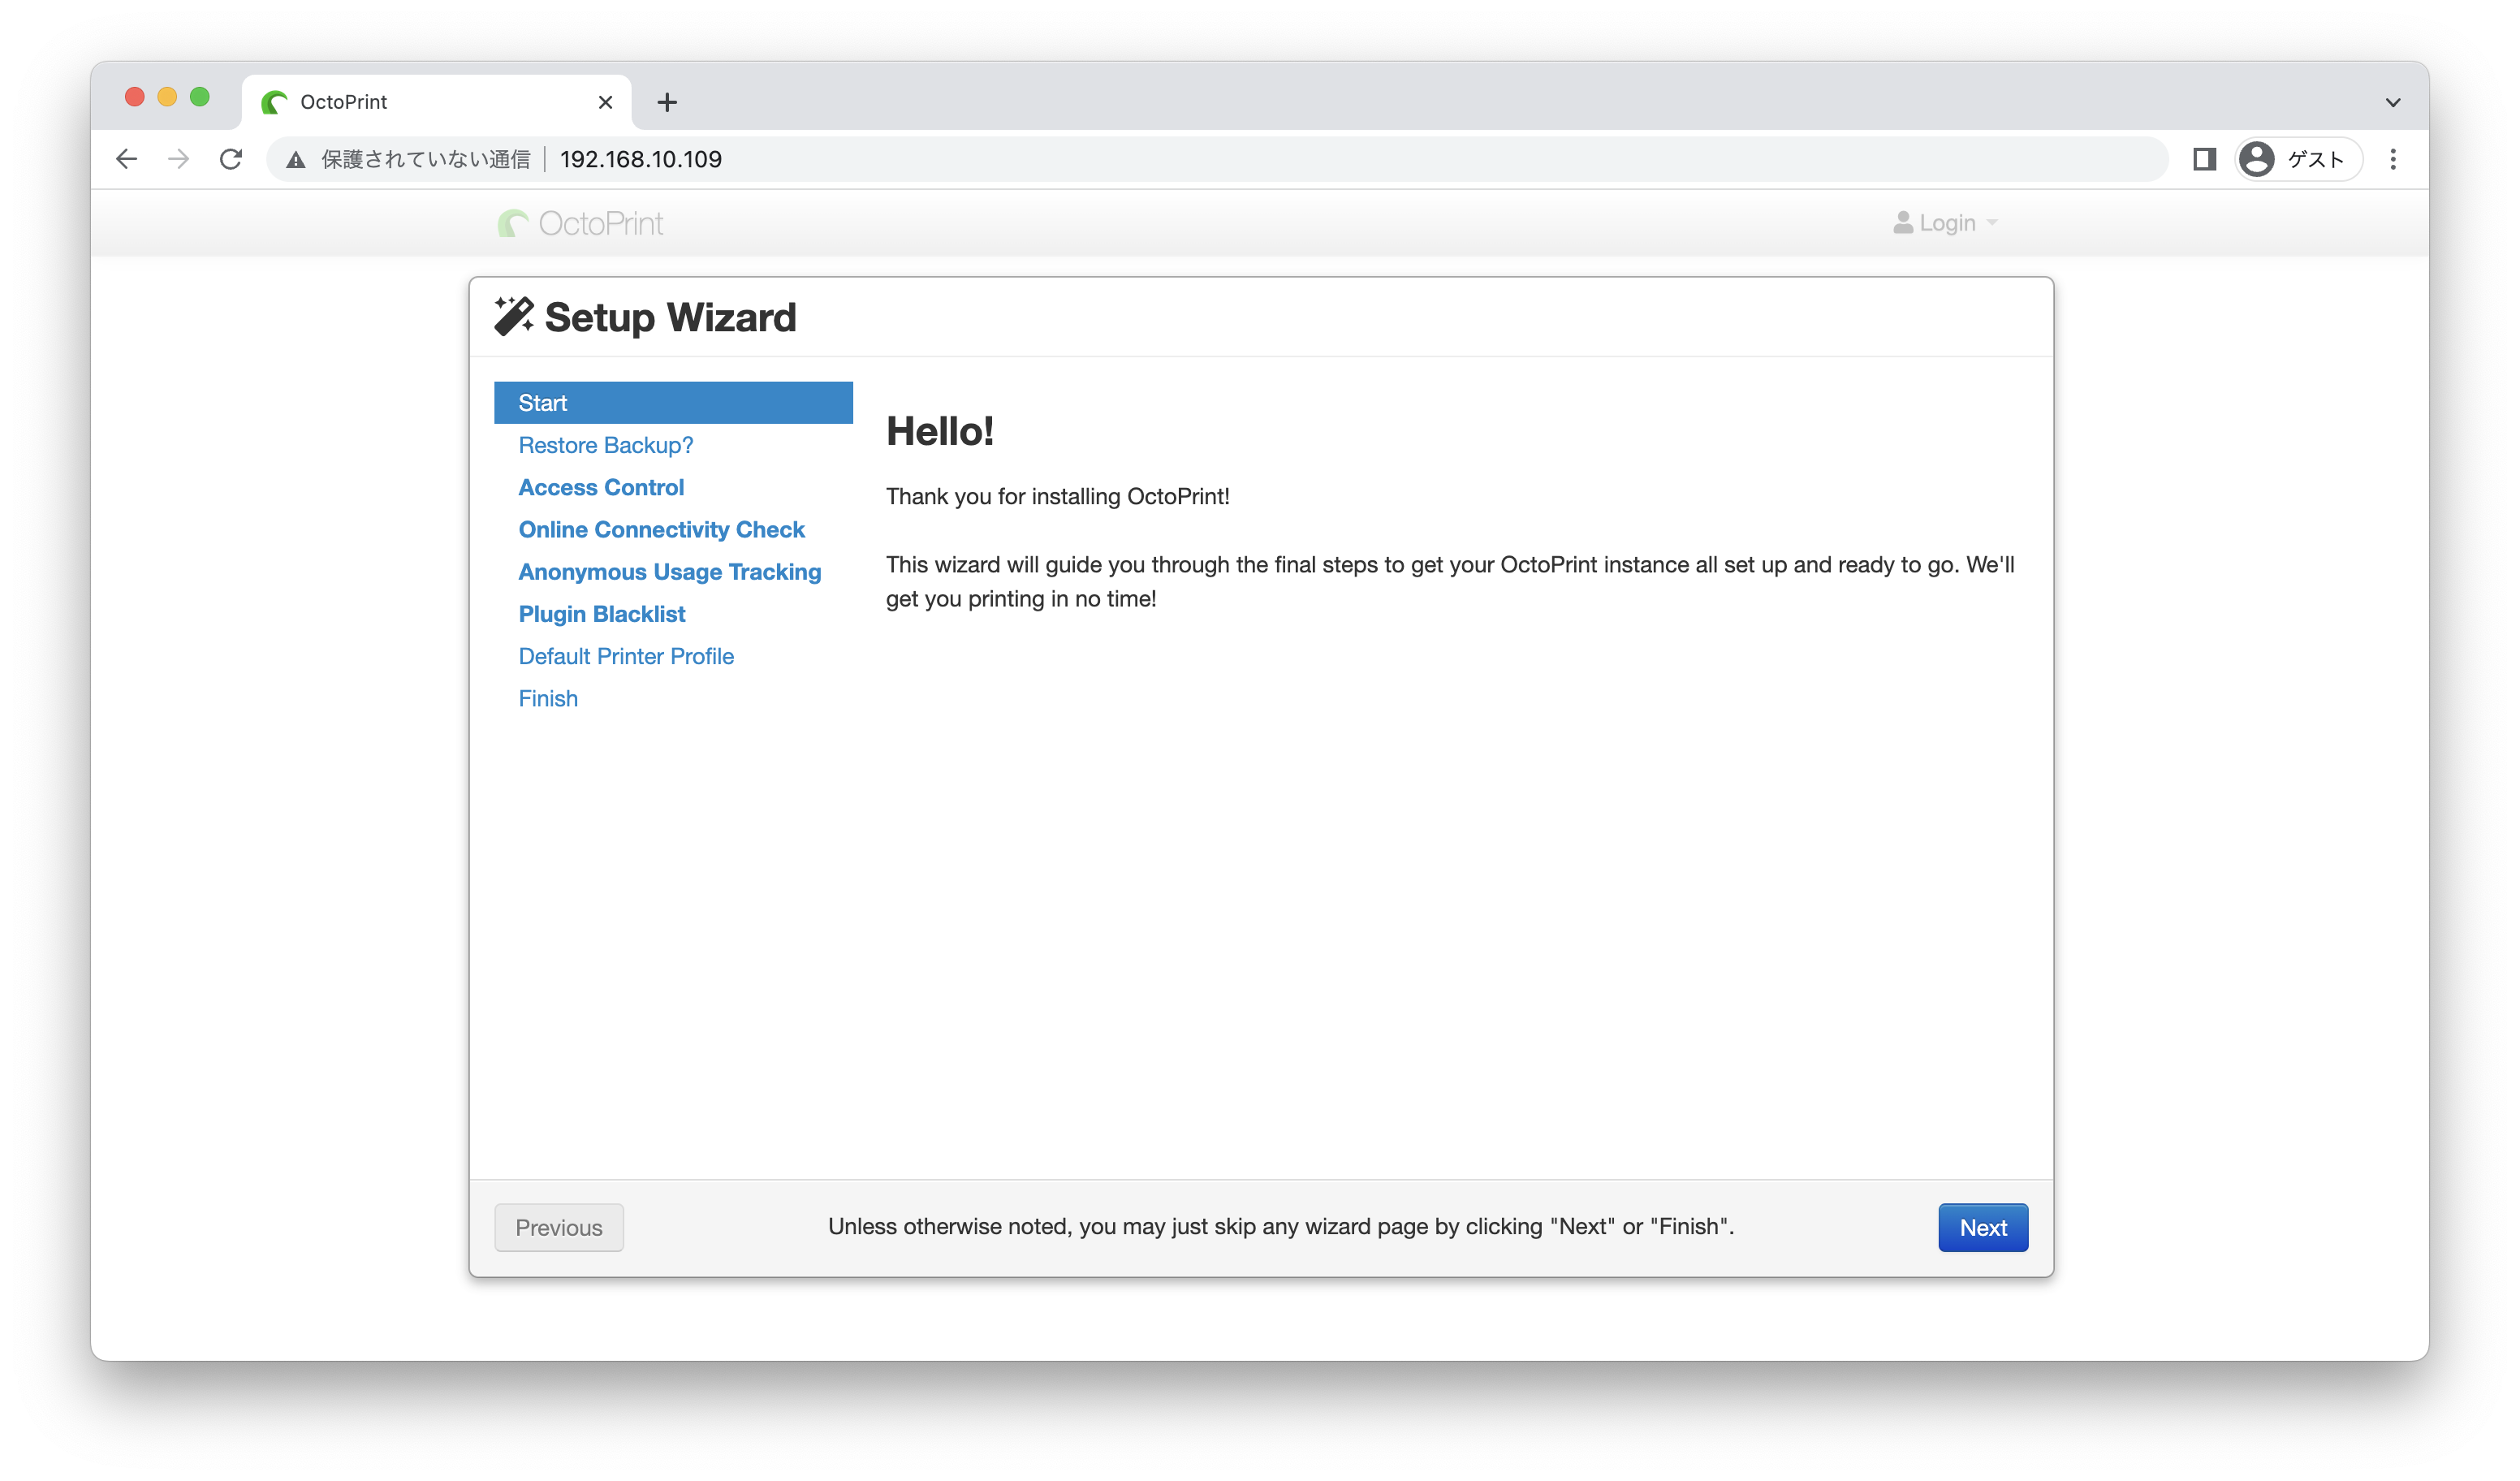Screen dimensions: 2520x1481
Task: Jump to the Finish step
Action: [x=548, y=698]
